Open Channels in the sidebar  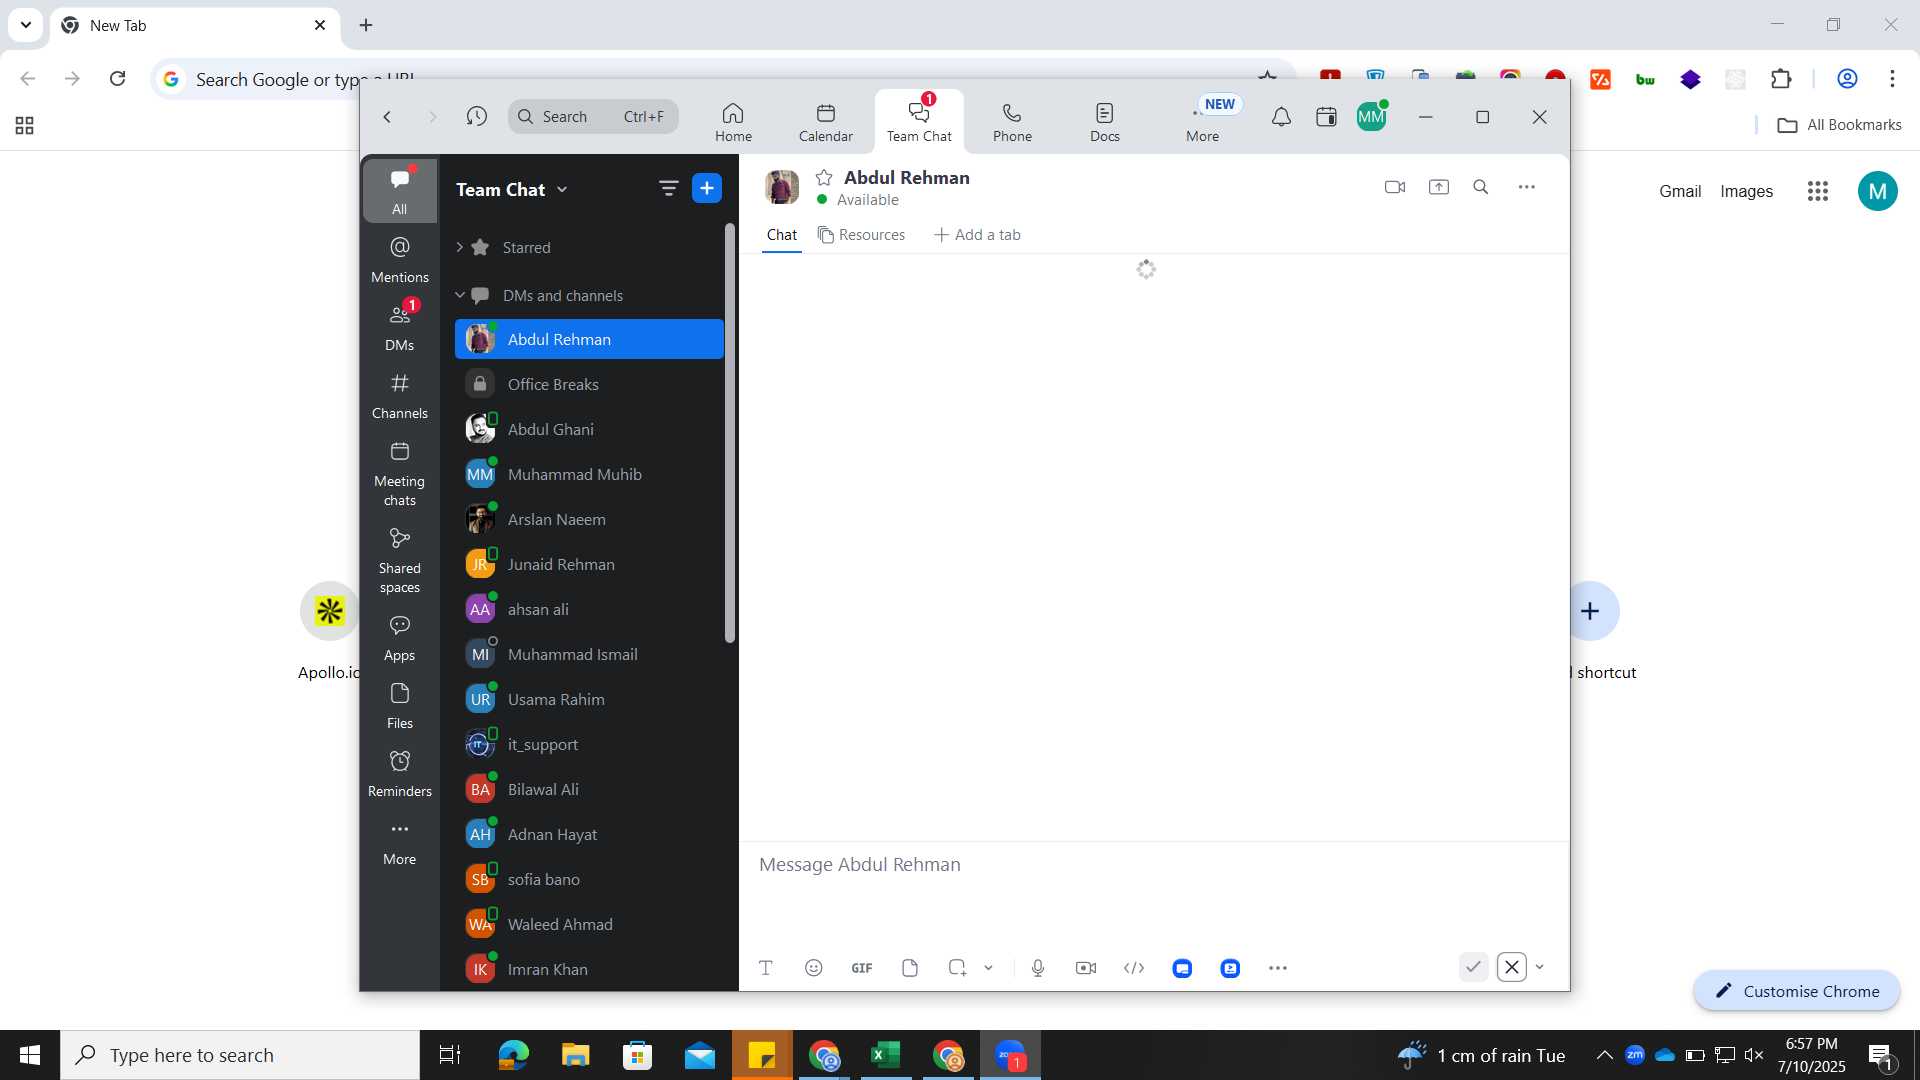tap(399, 395)
